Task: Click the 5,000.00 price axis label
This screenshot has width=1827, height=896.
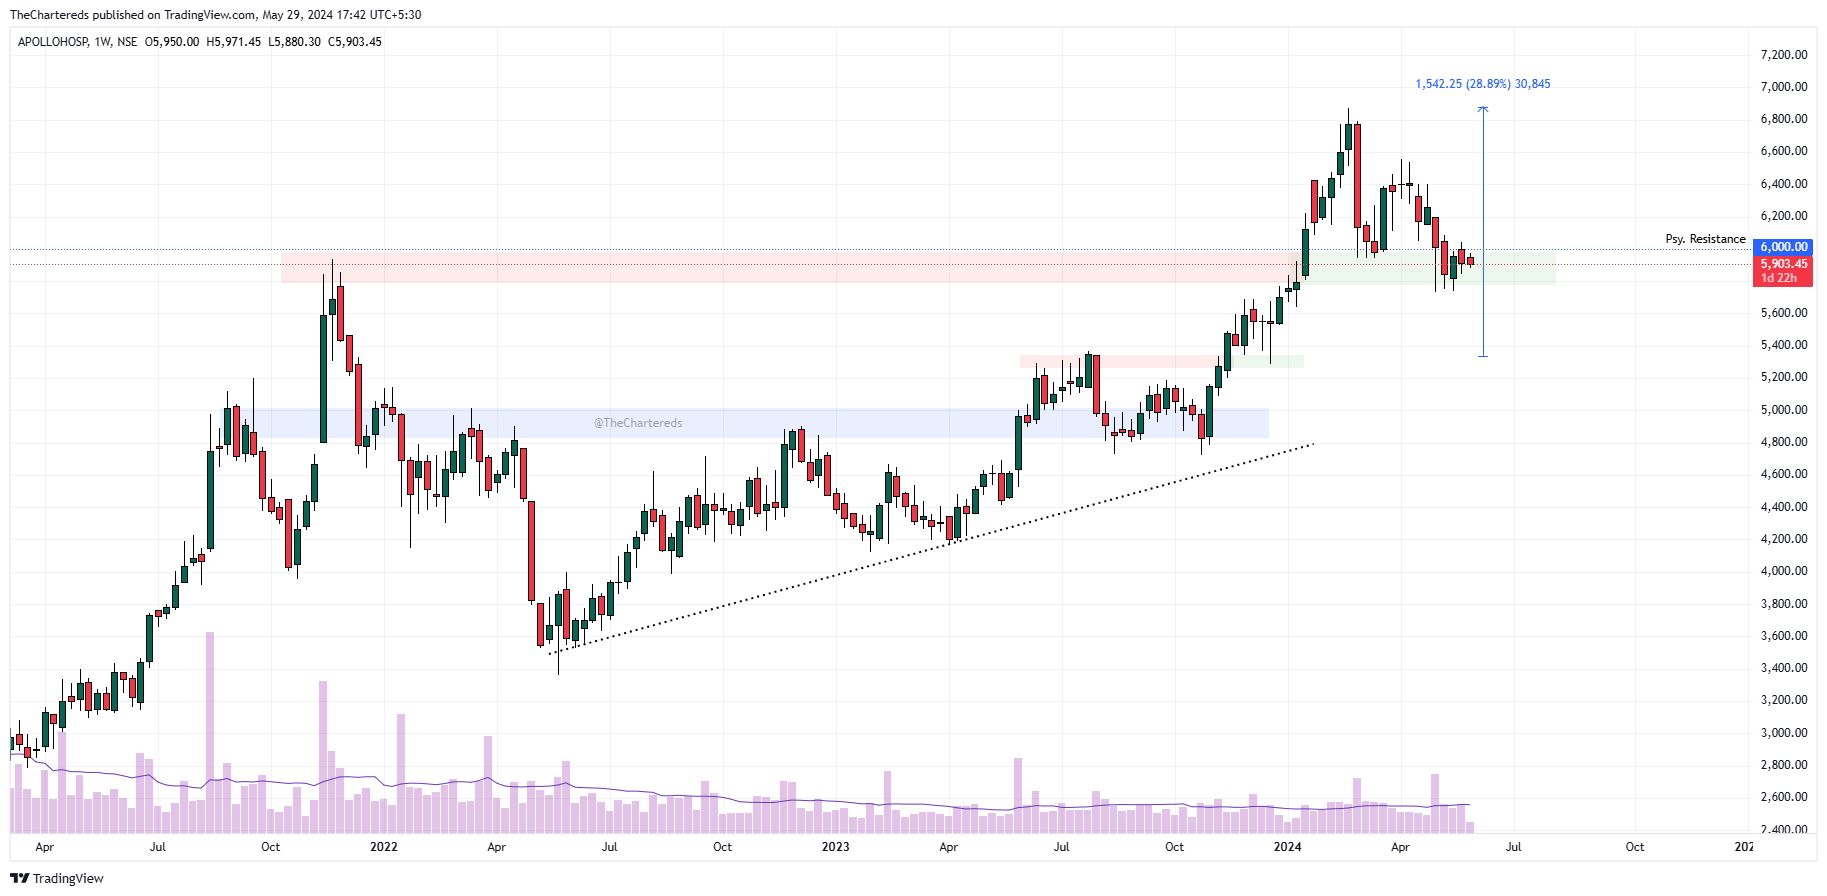Action: 1784,410
